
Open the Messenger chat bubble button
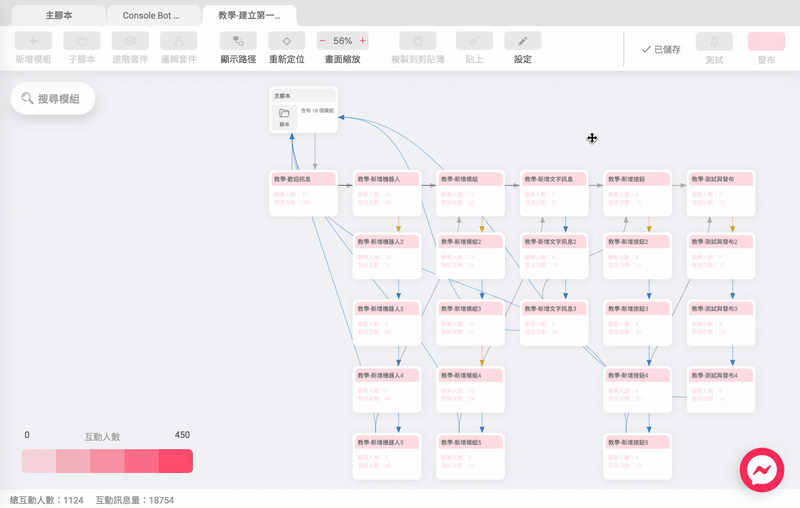click(762, 470)
